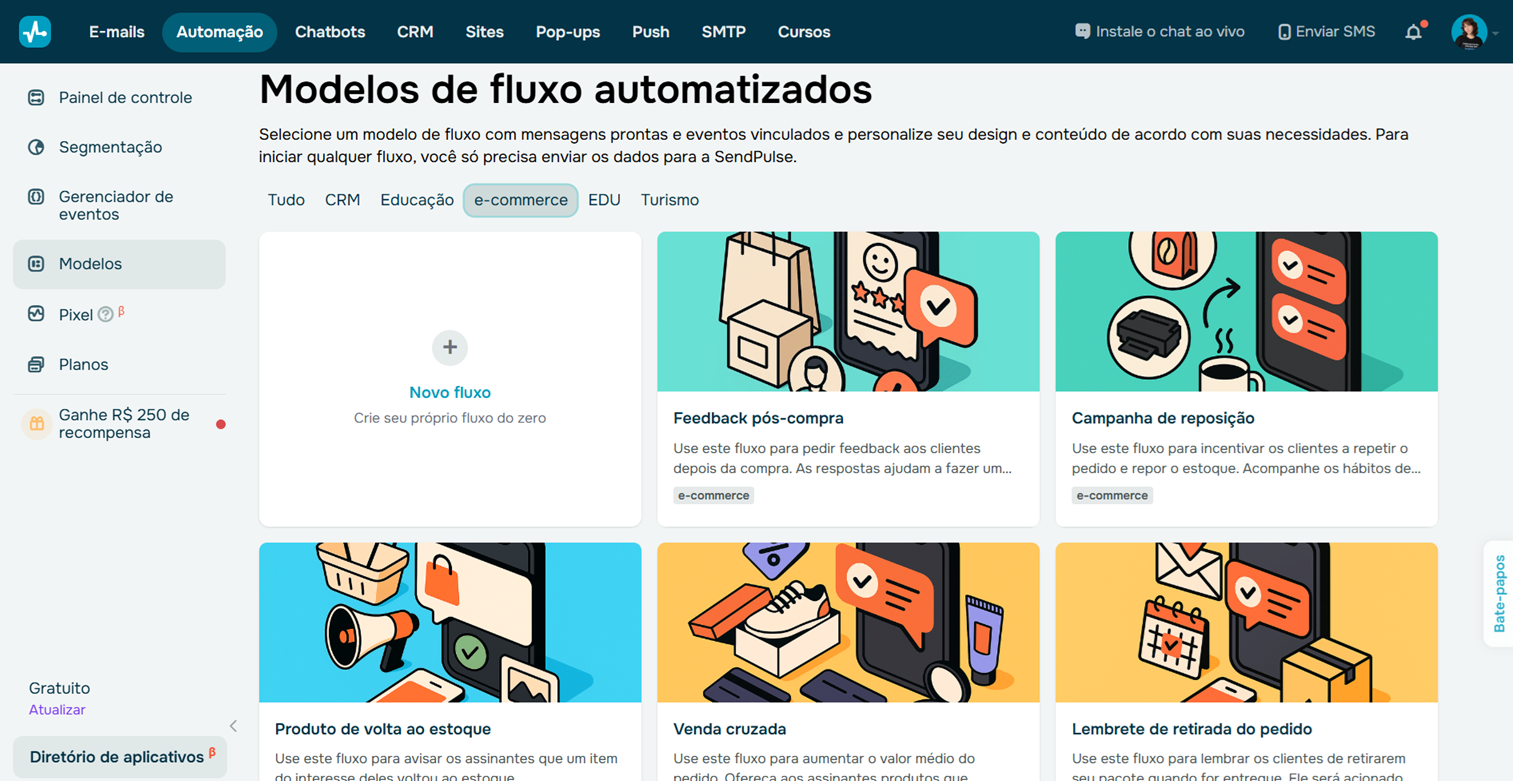Click the live chat icon beside Instale o chat
1513x781 pixels.
point(1082,32)
